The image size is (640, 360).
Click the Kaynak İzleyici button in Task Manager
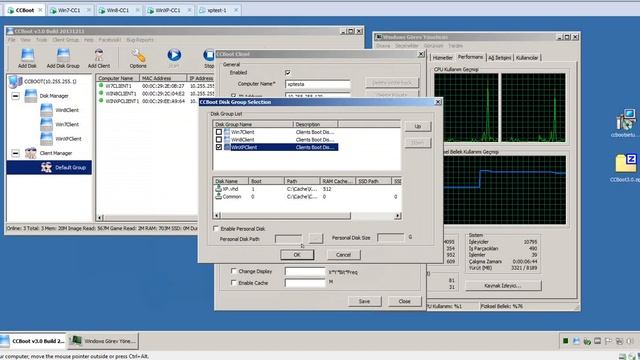(x=503, y=285)
